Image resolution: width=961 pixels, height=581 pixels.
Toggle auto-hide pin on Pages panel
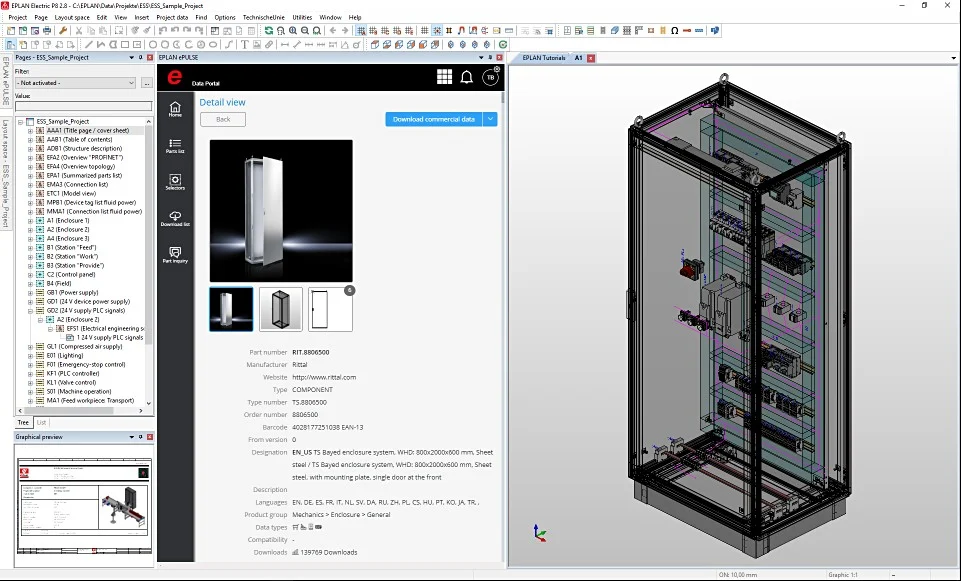140,58
